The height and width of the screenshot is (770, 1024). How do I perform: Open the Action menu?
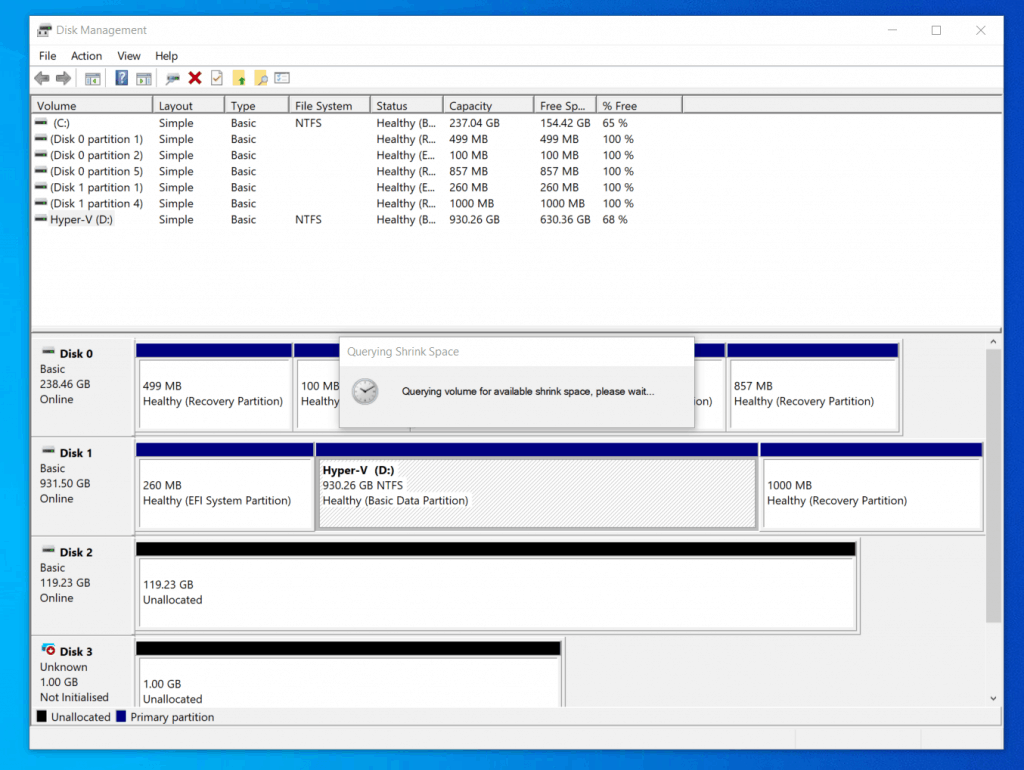point(86,55)
